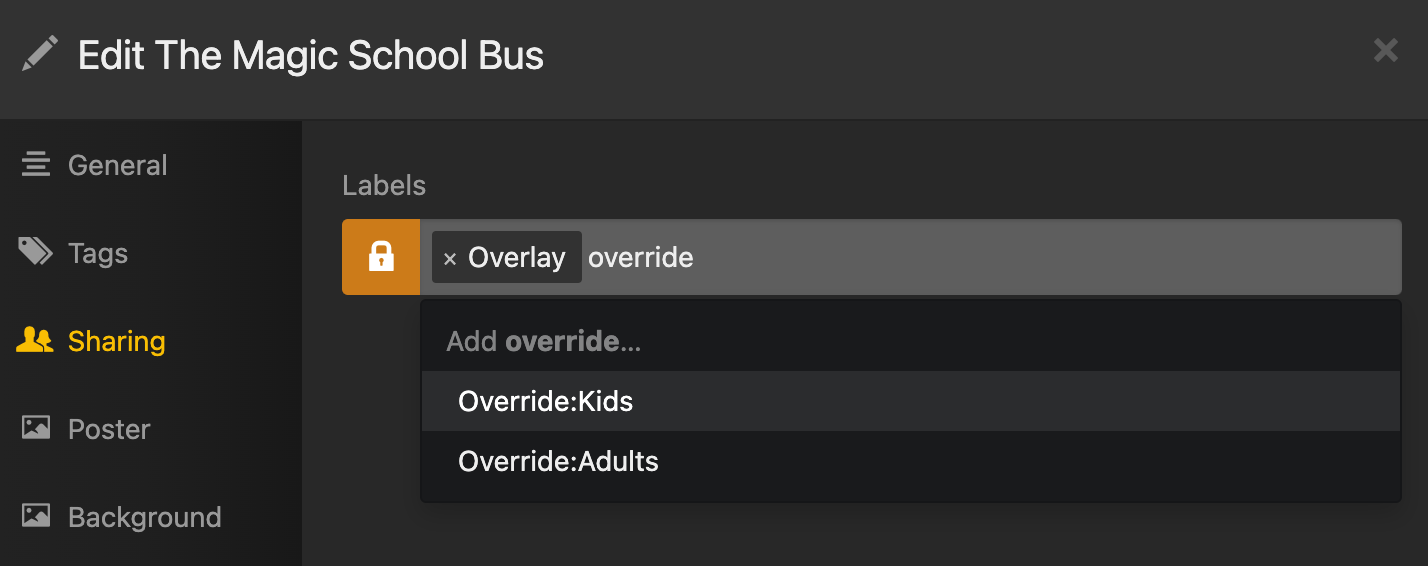Toggle the orange lock on the Labels field

click(381, 257)
